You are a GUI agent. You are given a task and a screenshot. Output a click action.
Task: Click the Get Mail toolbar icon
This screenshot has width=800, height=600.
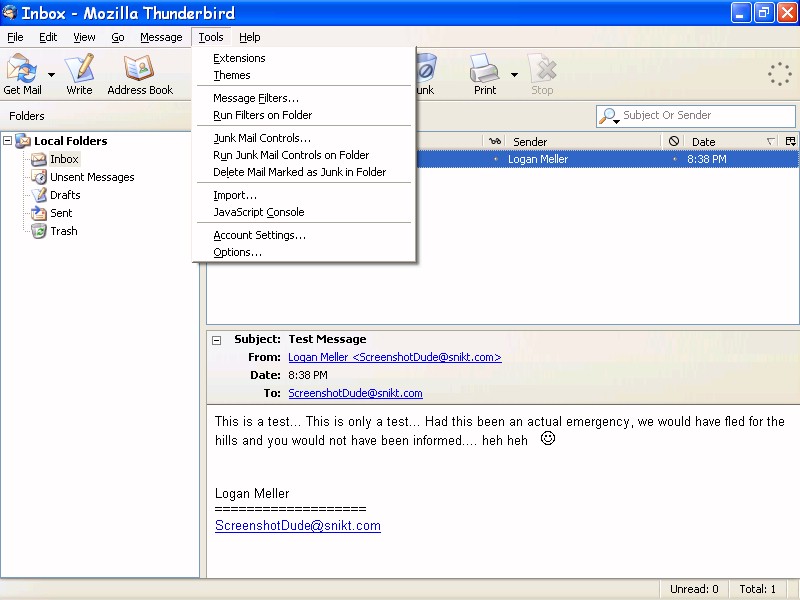click(x=22, y=74)
